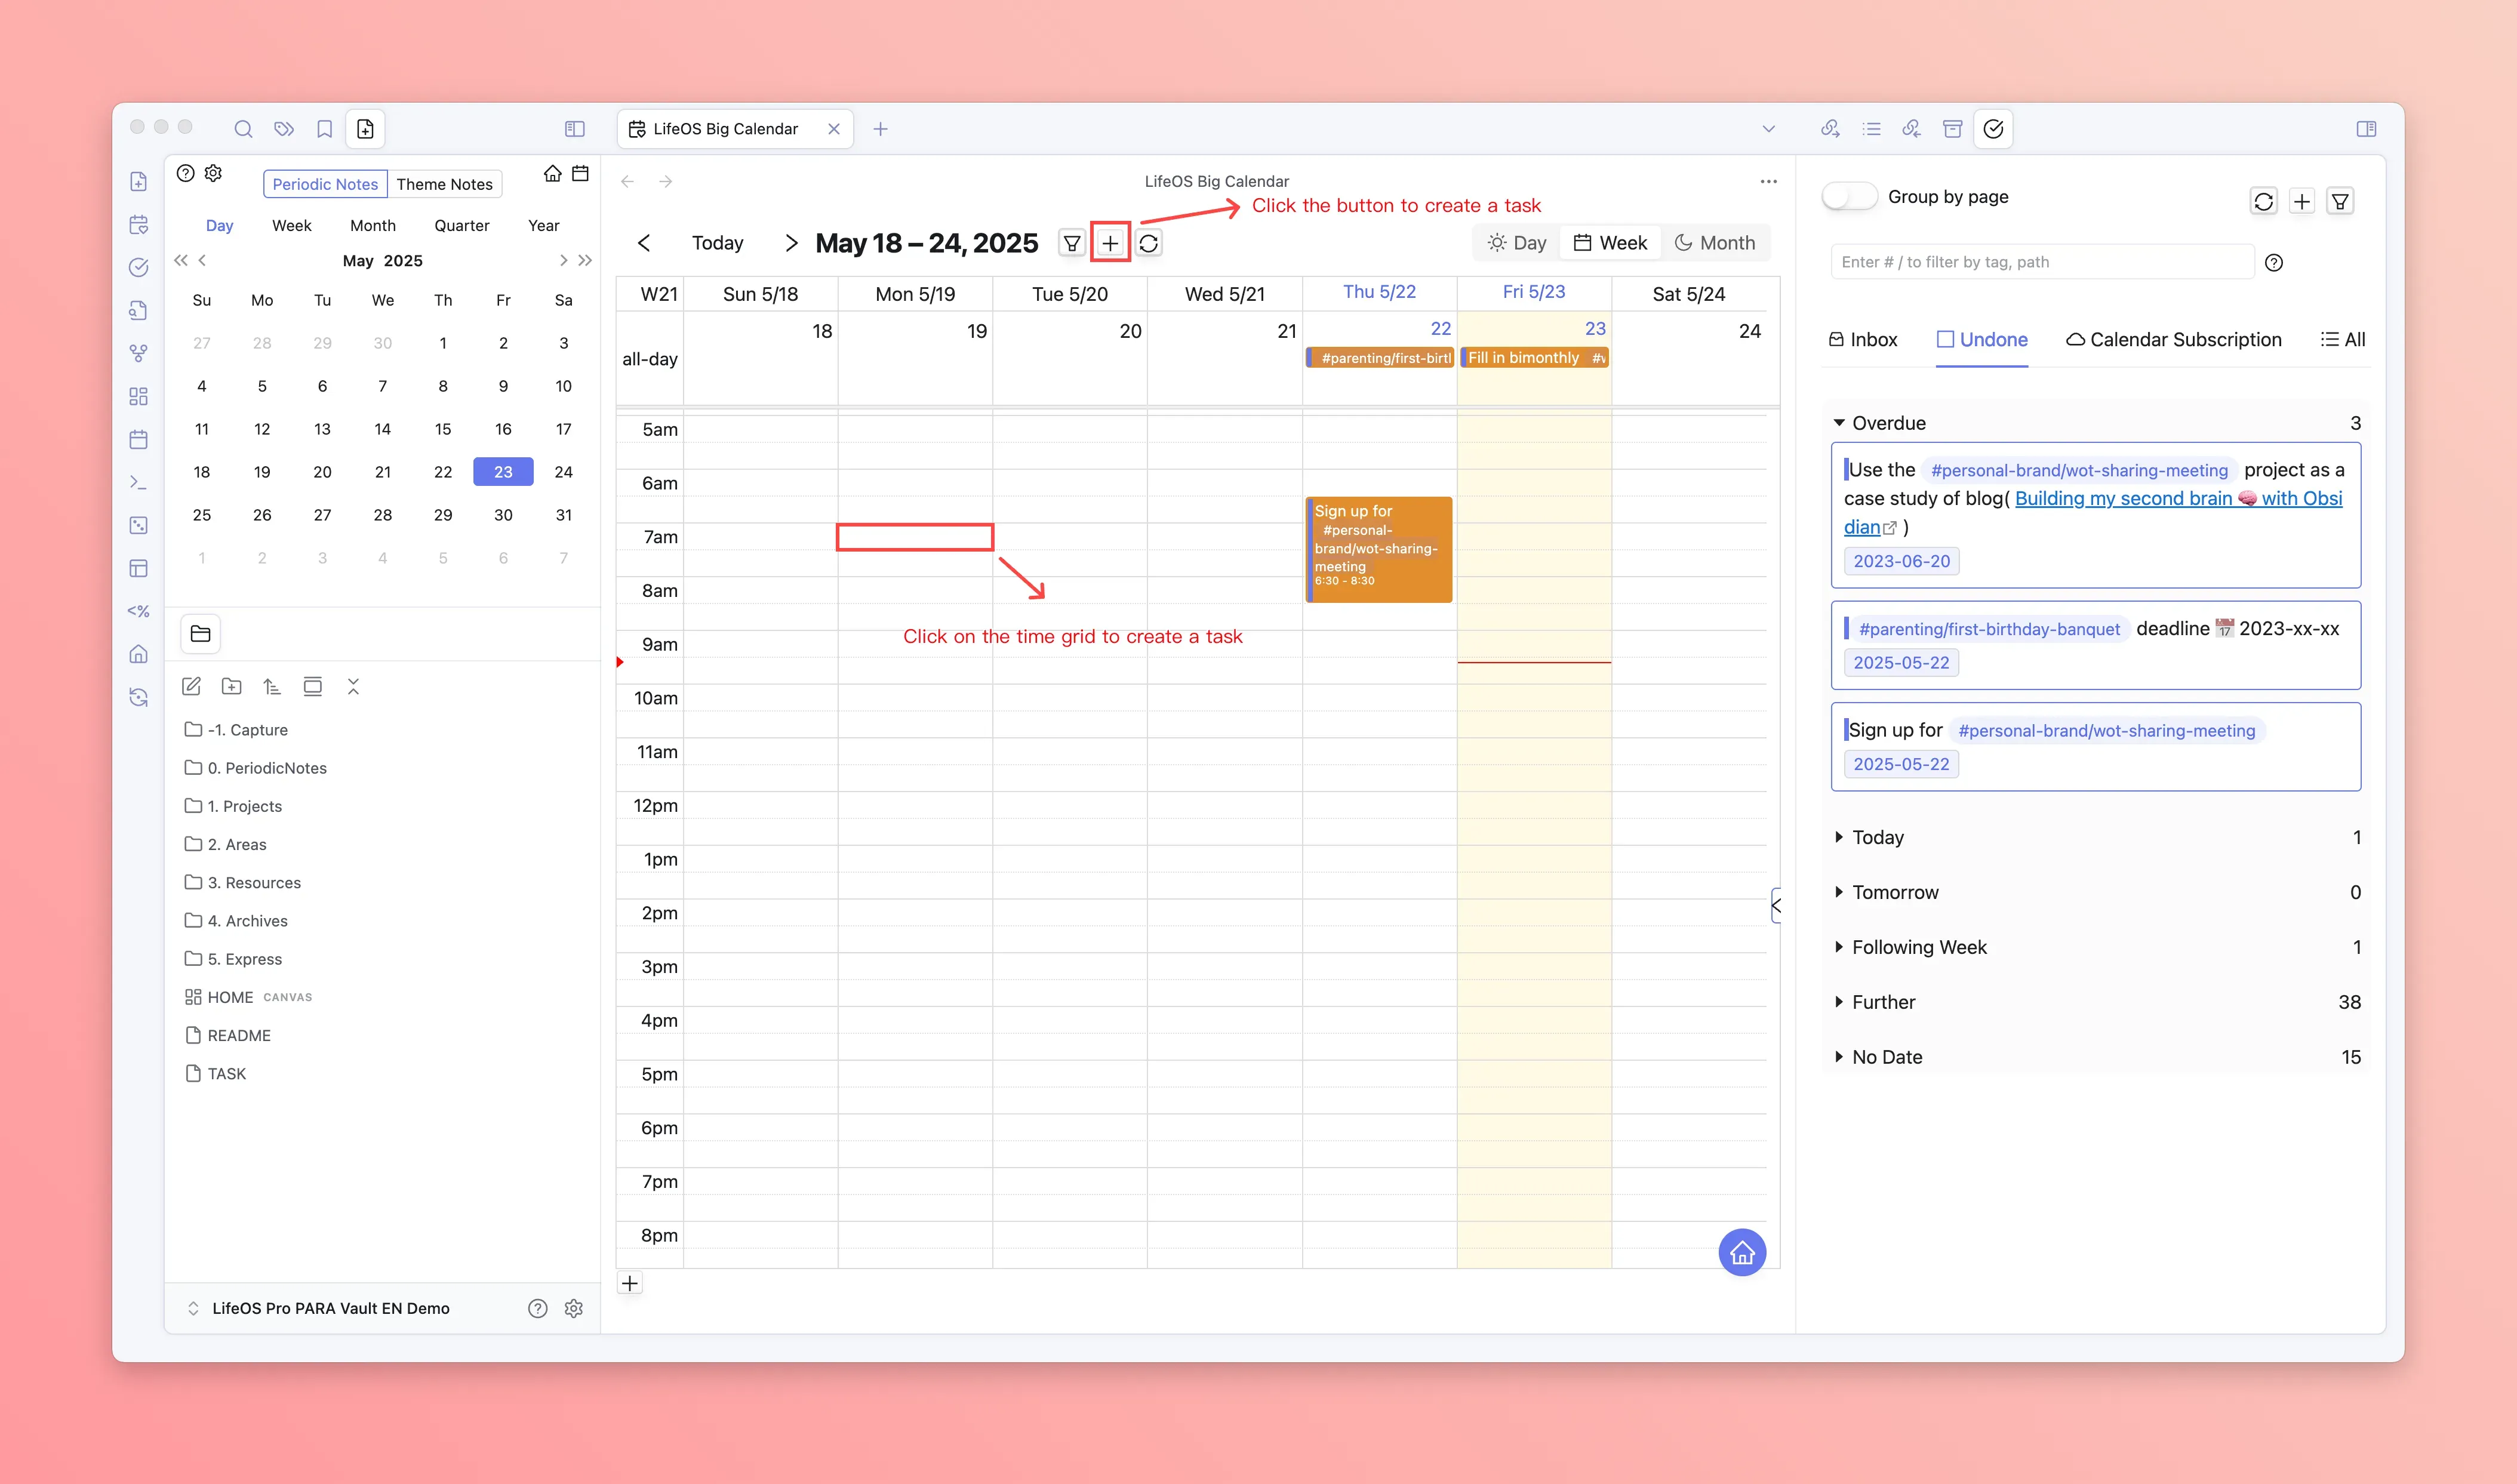Open search with the magnifier icon
This screenshot has height=1484, width=2517.
pyautogui.click(x=243, y=129)
